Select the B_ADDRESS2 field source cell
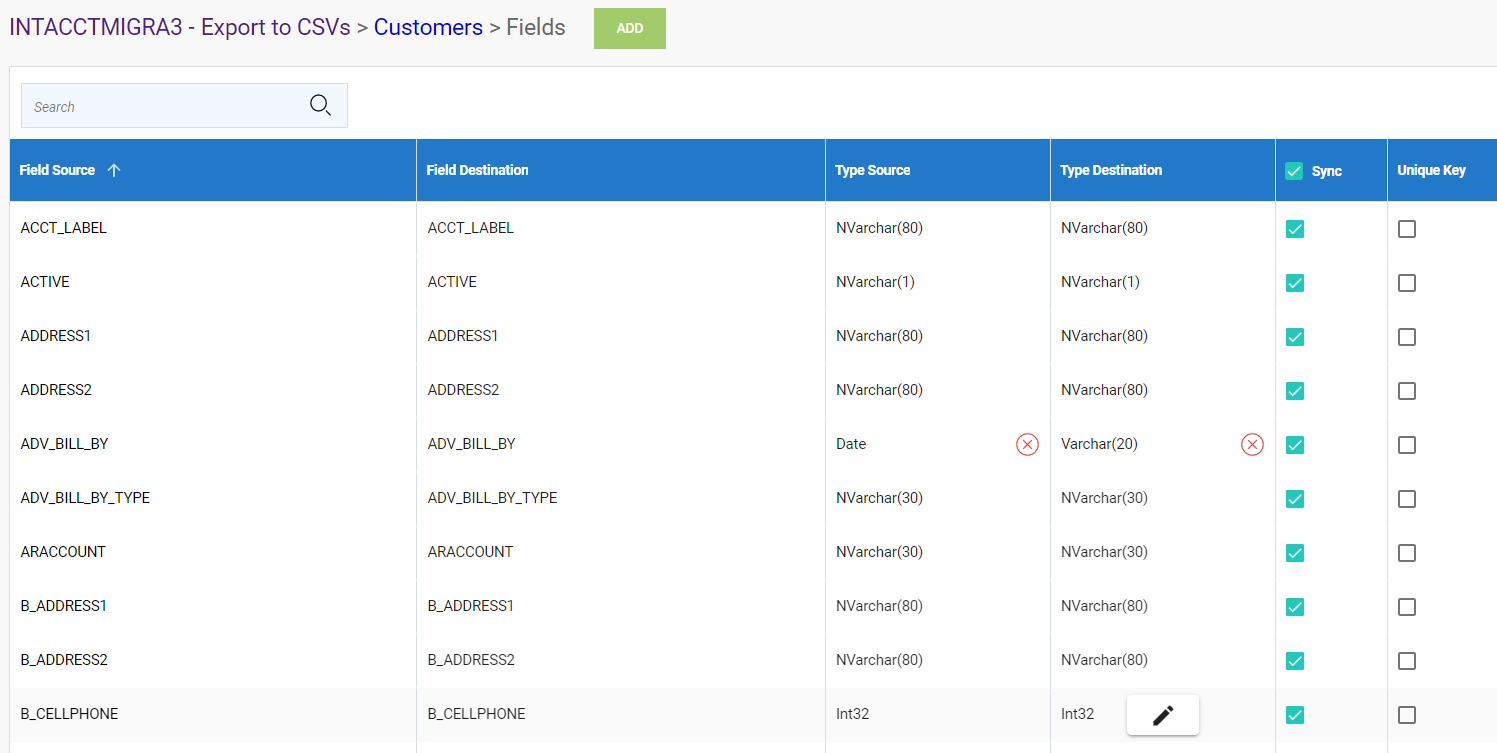The height and width of the screenshot is (753, 1497). click(64, 660)
